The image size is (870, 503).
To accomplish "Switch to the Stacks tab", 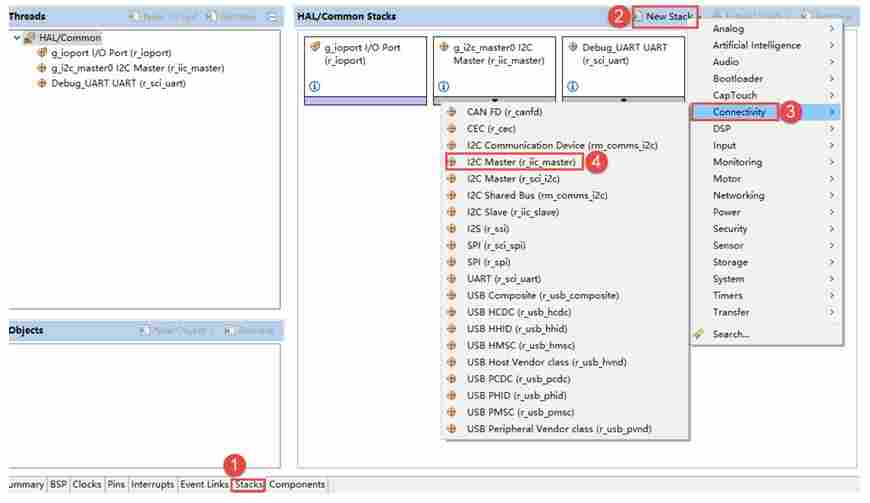I will 249,485.
